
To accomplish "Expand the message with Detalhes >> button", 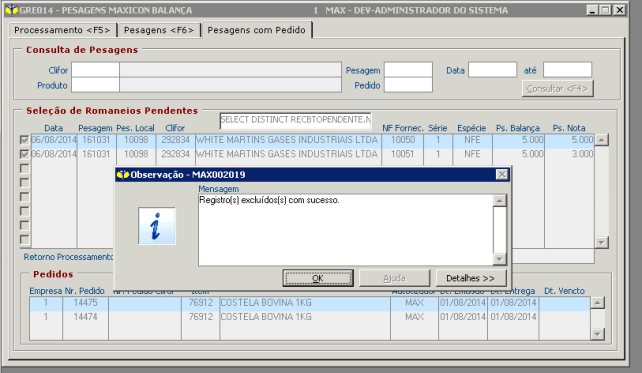I will pyautogui.click(x=471, y=278).
